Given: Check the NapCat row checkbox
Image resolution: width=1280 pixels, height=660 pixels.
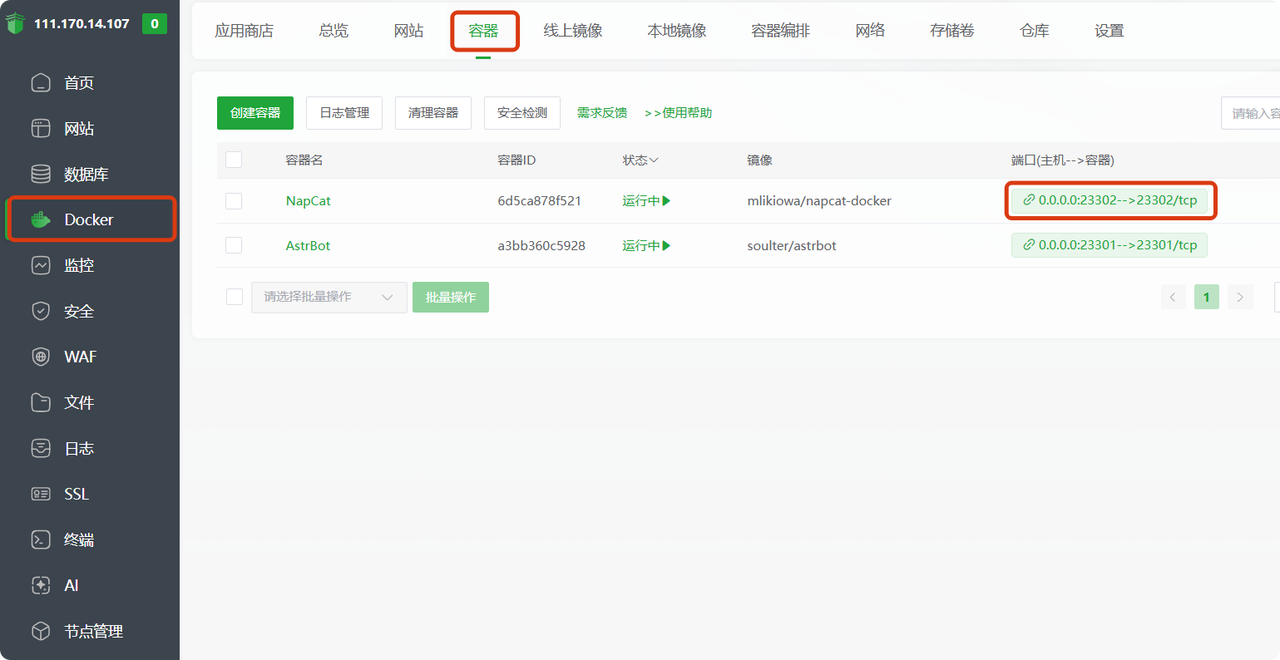Looking at the screenshot, I should coord(234,201).
